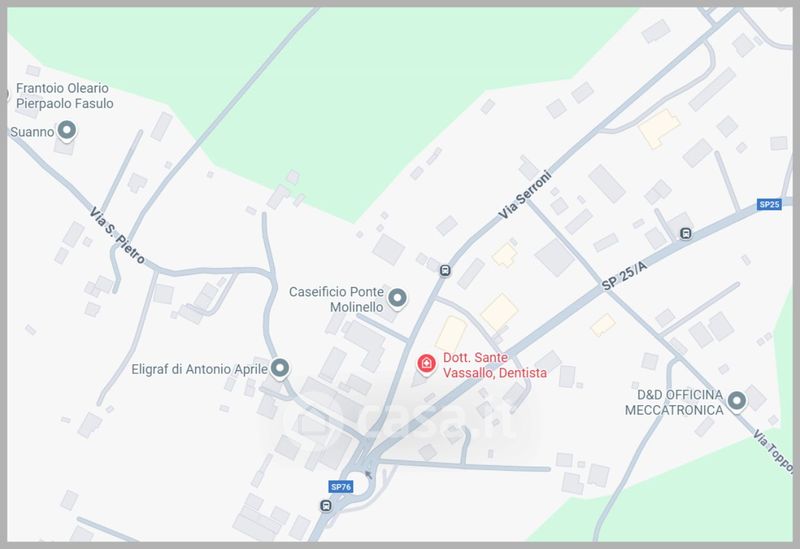
Task: Select the bus stop icon near SP25
Action: 686,234
